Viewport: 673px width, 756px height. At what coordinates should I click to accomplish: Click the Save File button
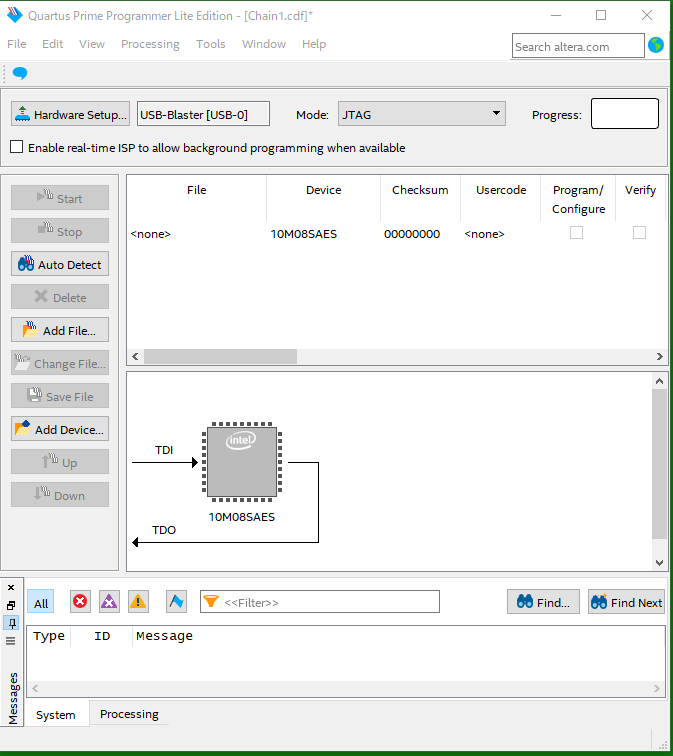click(x=60, y=396)
